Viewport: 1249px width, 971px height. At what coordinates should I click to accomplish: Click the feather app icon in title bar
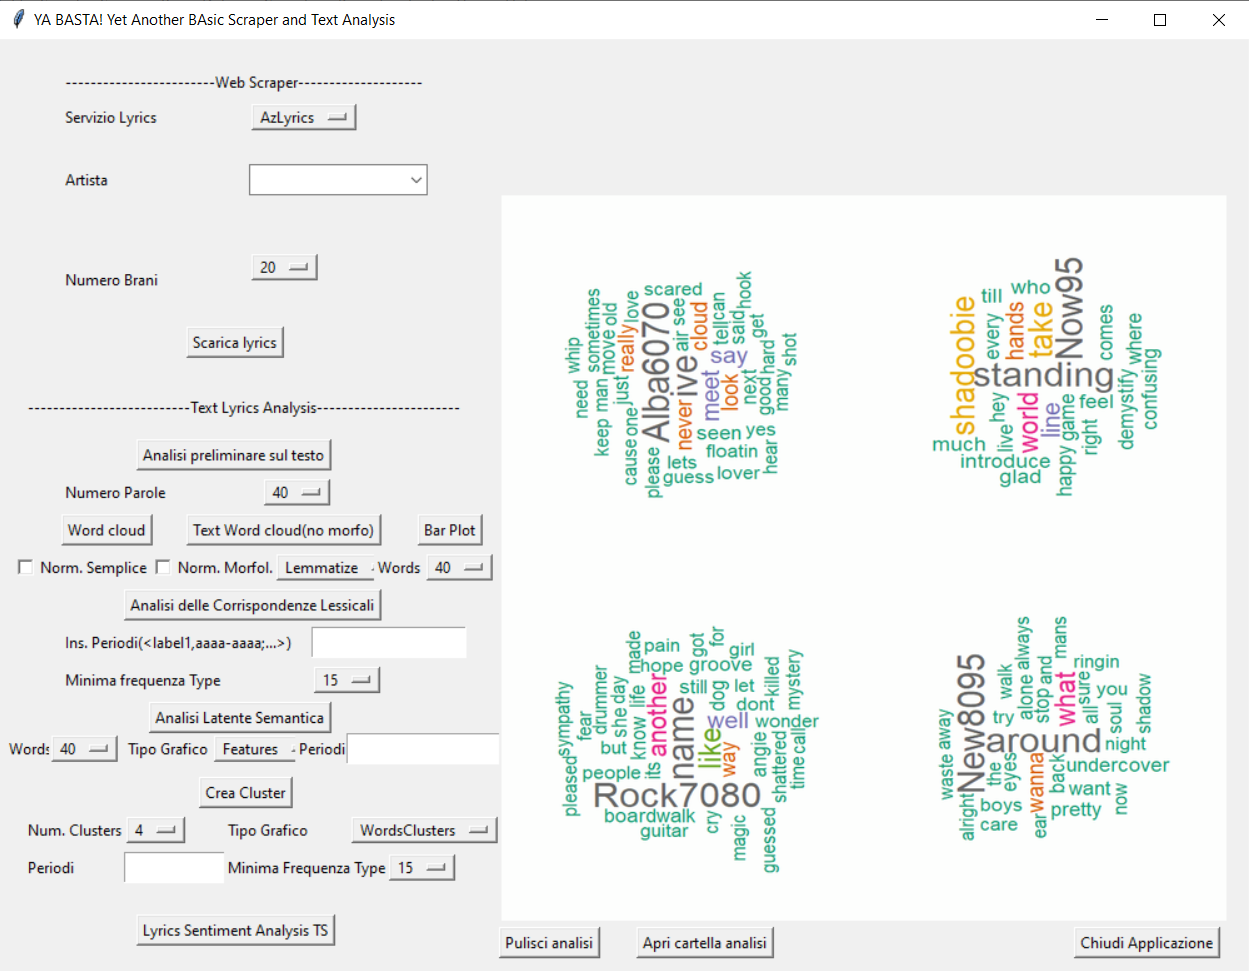coord(19,19)
